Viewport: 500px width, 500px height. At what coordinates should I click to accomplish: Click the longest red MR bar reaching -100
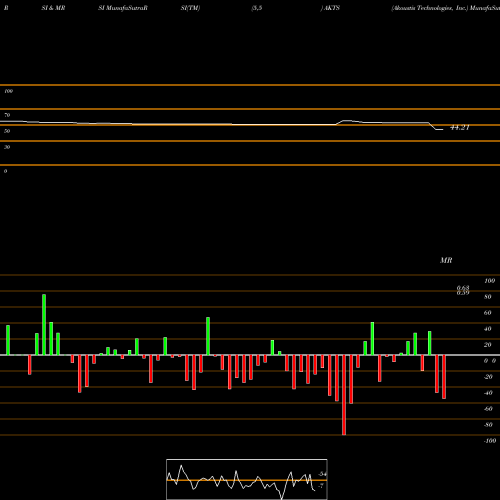(344, 395)
